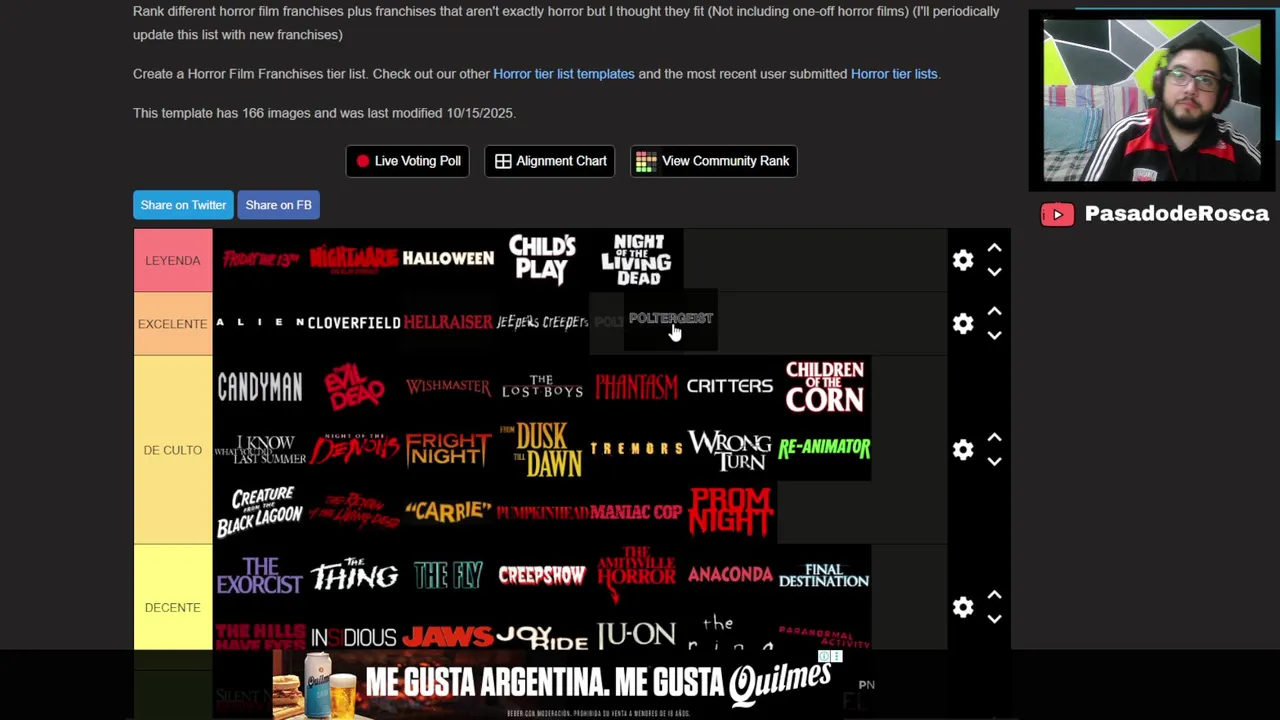The width and height of the screenshot is (1280, 720).
Task: Pick the Hellraiser logo
Action: point(448,323)
